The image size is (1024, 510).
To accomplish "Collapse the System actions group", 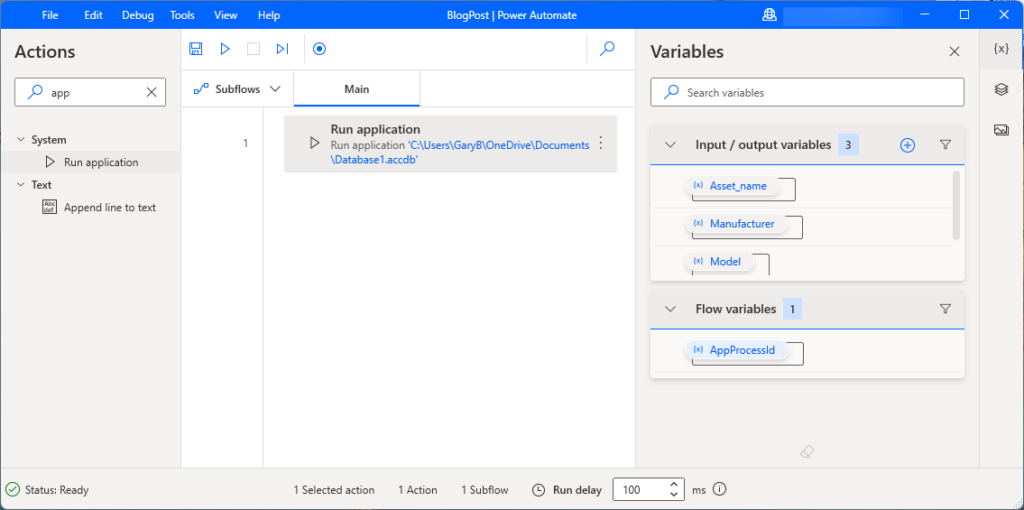I will (20, 140).
